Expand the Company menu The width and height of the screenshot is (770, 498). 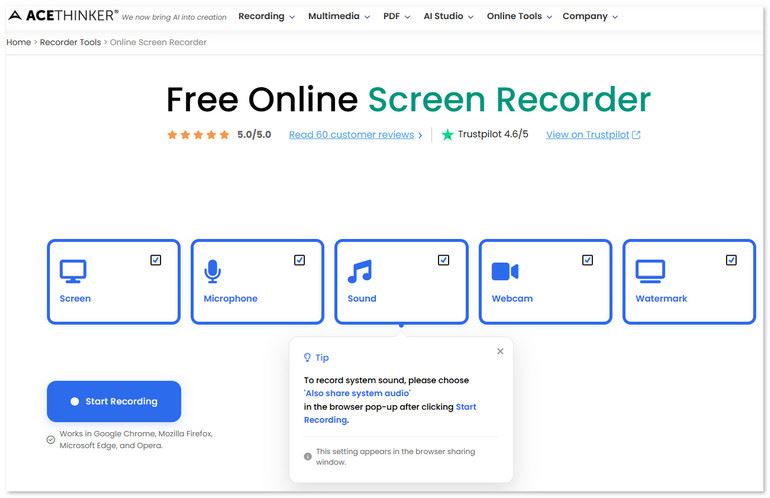[590, 16]
